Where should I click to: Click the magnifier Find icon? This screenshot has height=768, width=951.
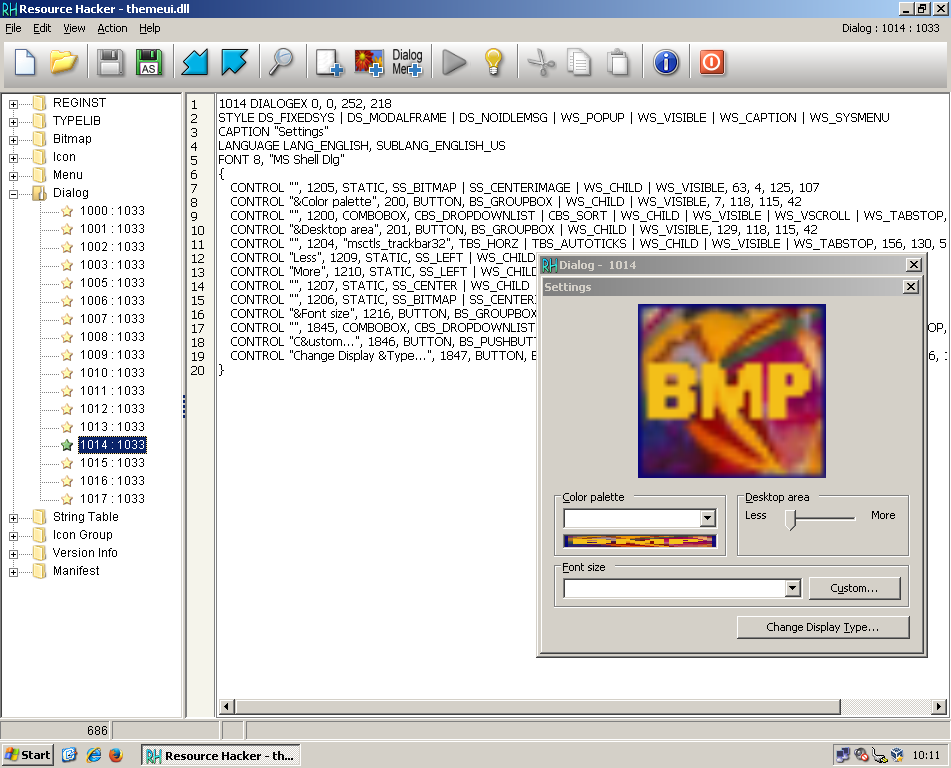tap(281, 62)
